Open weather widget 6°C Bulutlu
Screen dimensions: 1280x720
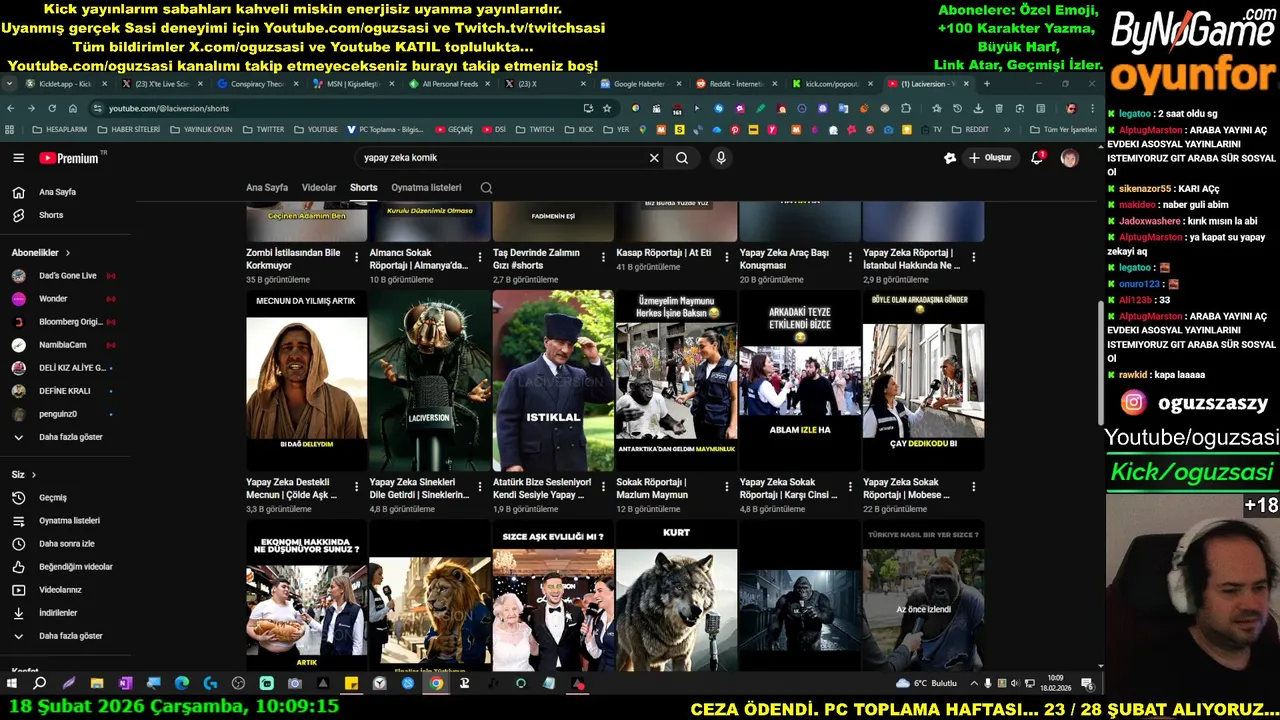point(927,684)
